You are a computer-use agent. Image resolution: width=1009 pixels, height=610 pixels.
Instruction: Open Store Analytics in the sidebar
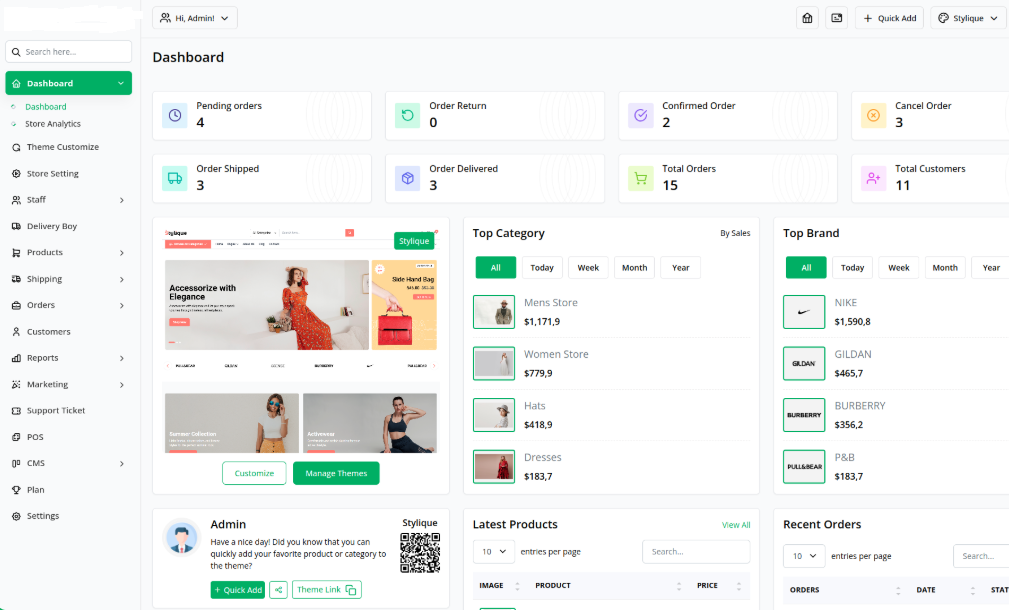(52, 124)
